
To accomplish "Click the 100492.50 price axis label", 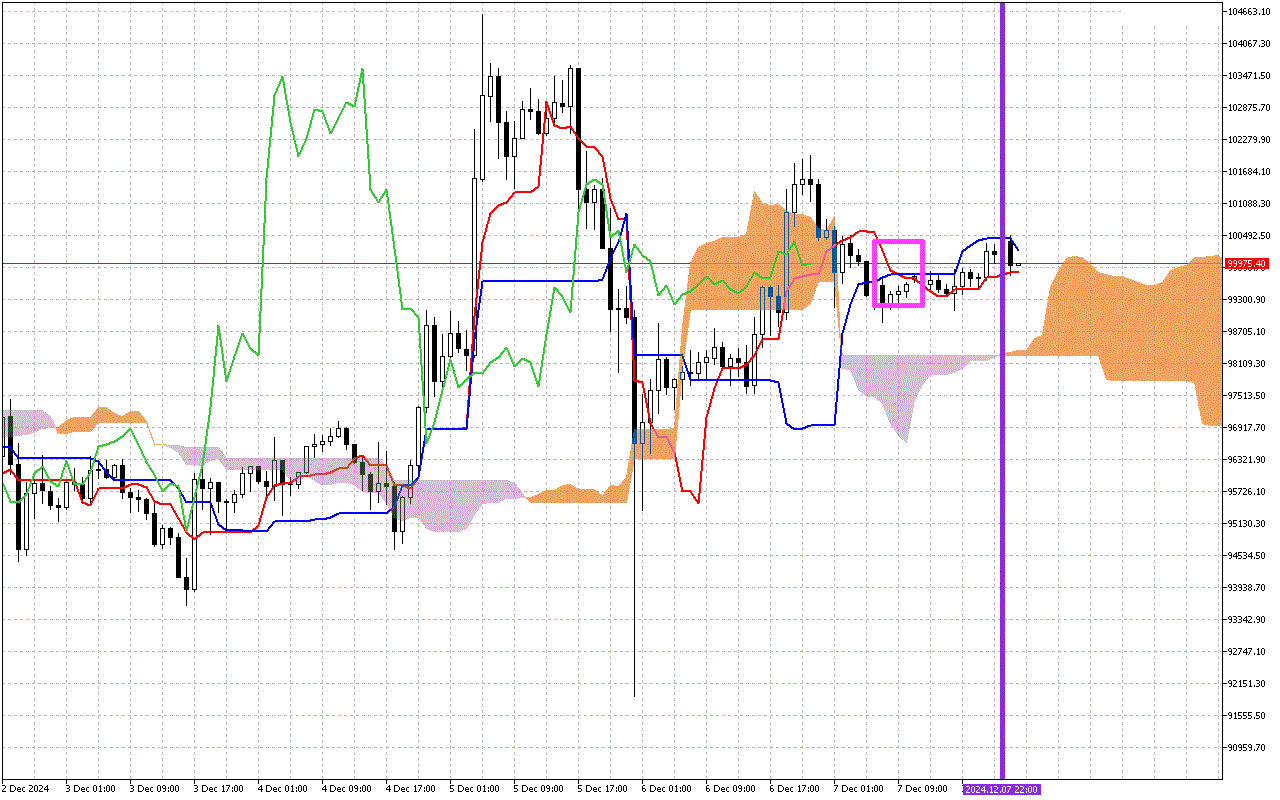I will point(1249,236).
